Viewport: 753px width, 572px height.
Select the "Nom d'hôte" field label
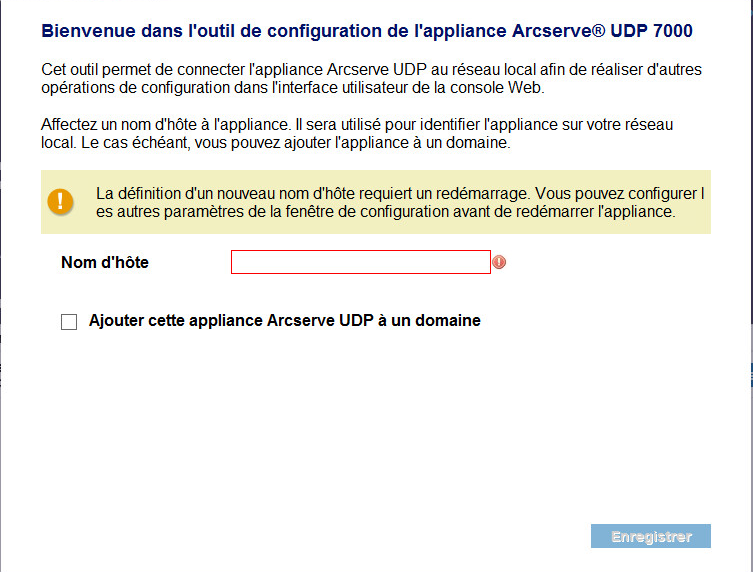[x=105, y=263]
